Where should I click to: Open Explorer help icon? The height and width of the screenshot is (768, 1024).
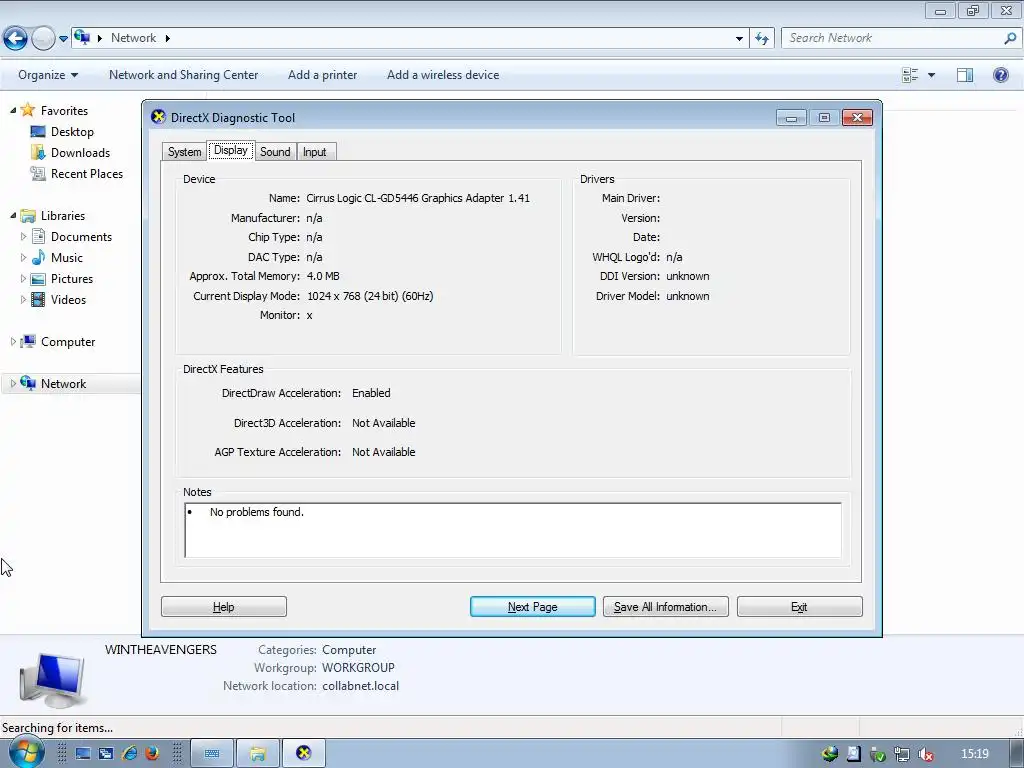(1000, 75)
